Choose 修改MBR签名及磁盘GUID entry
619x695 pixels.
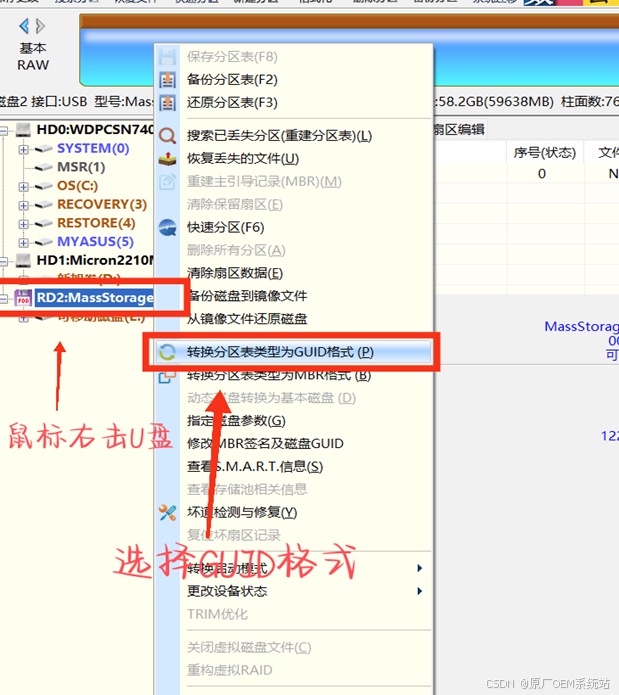click(x=265, y=444)
